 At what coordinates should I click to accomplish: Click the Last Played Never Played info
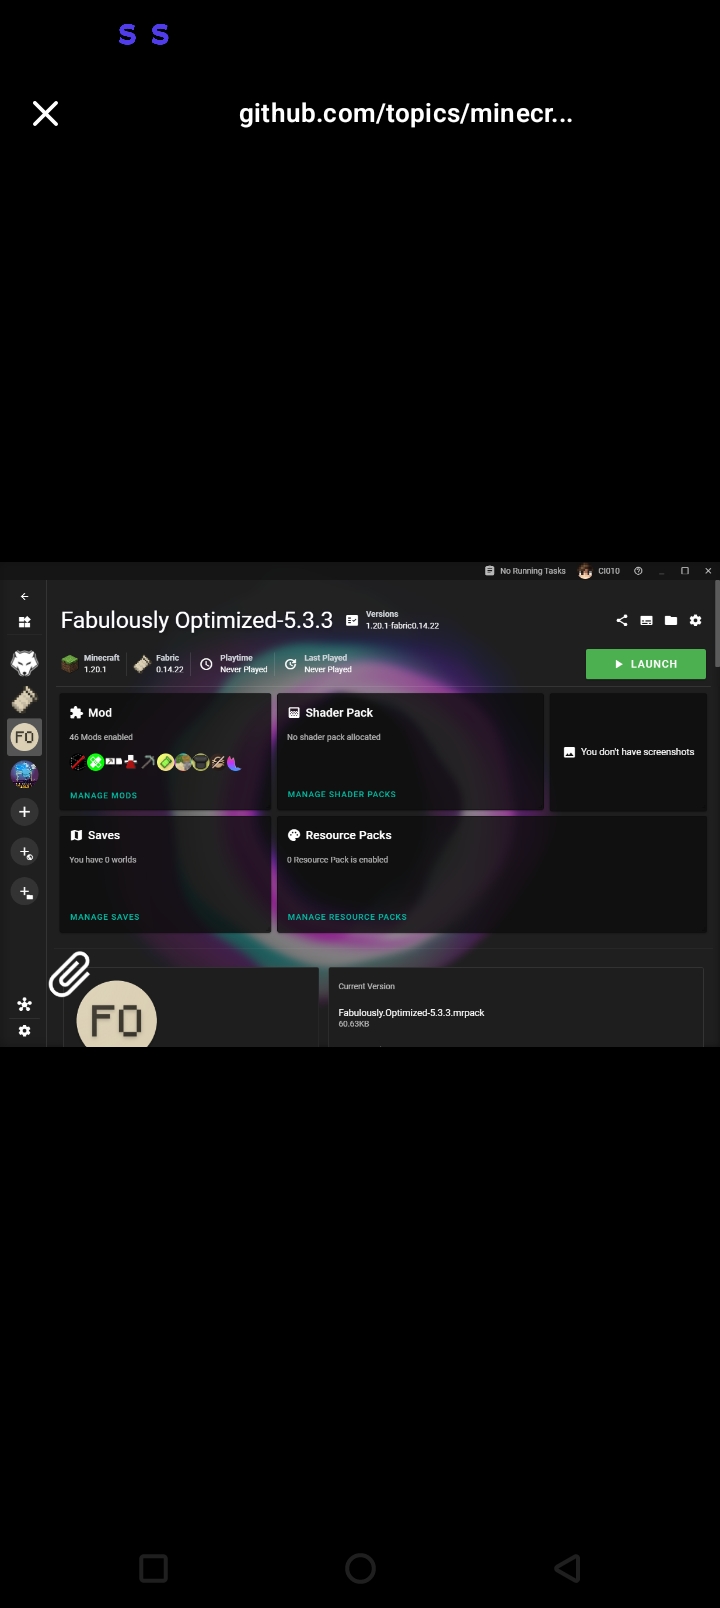(317, 664)
